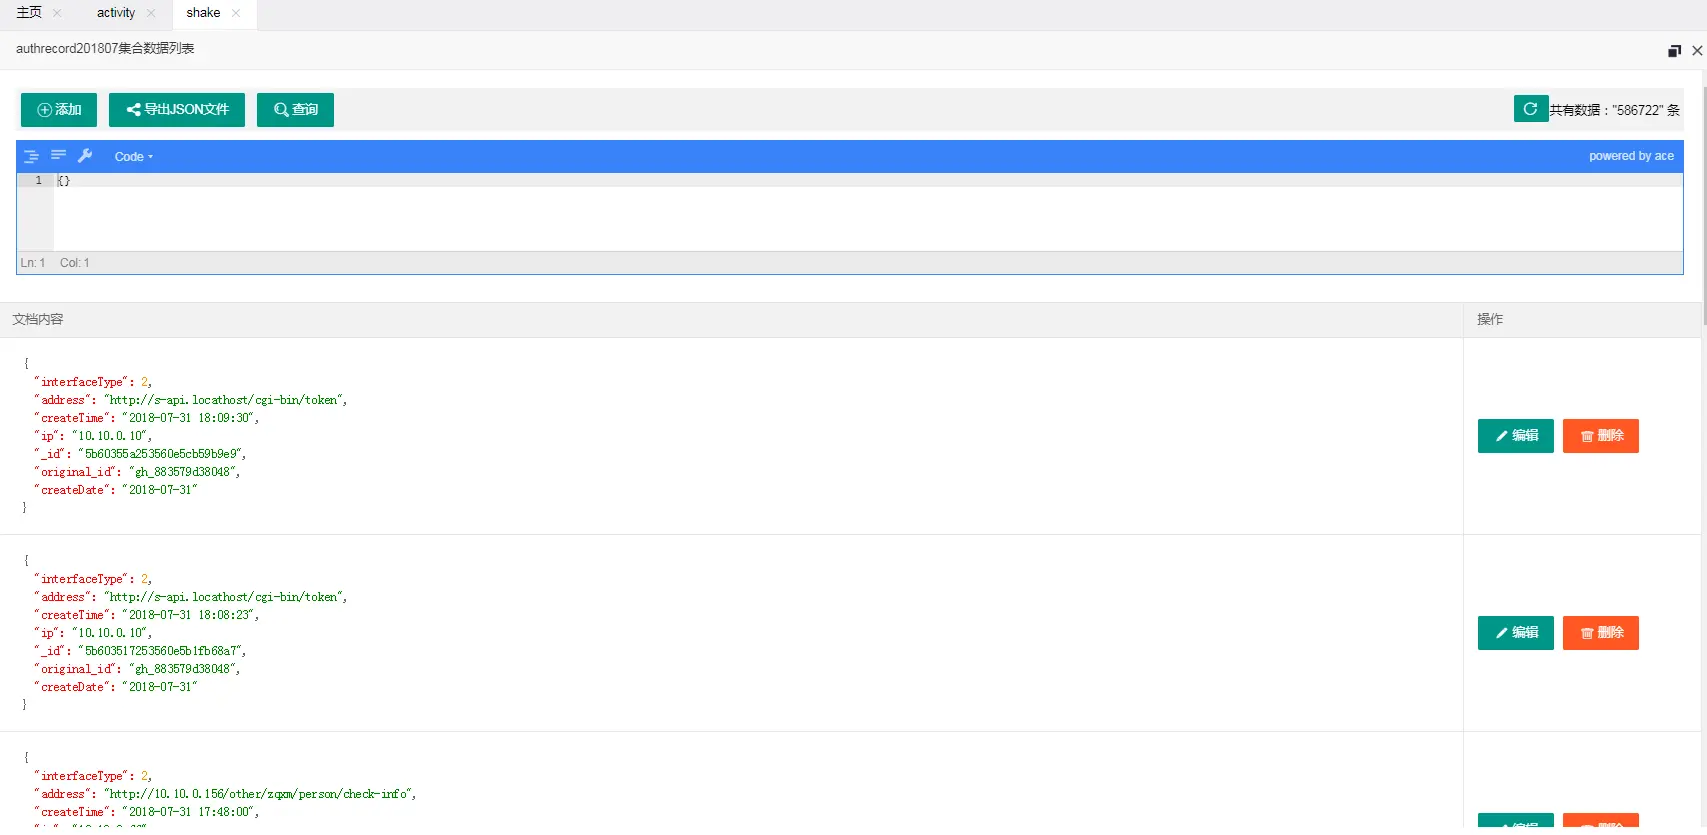Delete the first record with 删除 button
Screen dimensions: 1707x835
(x=1601, y=436)
